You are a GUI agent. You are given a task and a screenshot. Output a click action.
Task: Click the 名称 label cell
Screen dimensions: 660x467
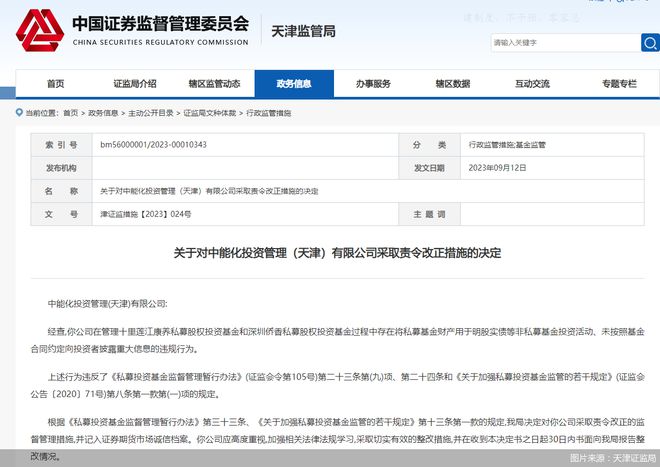pos(61,191)
